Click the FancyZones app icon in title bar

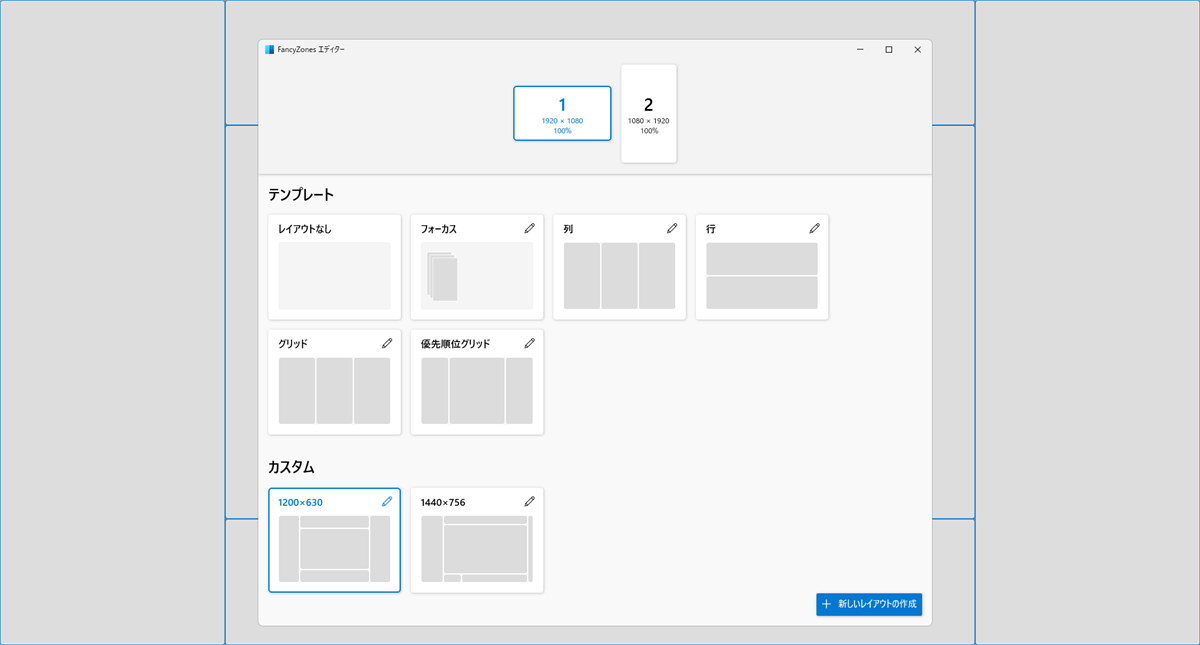coord(270,49)
